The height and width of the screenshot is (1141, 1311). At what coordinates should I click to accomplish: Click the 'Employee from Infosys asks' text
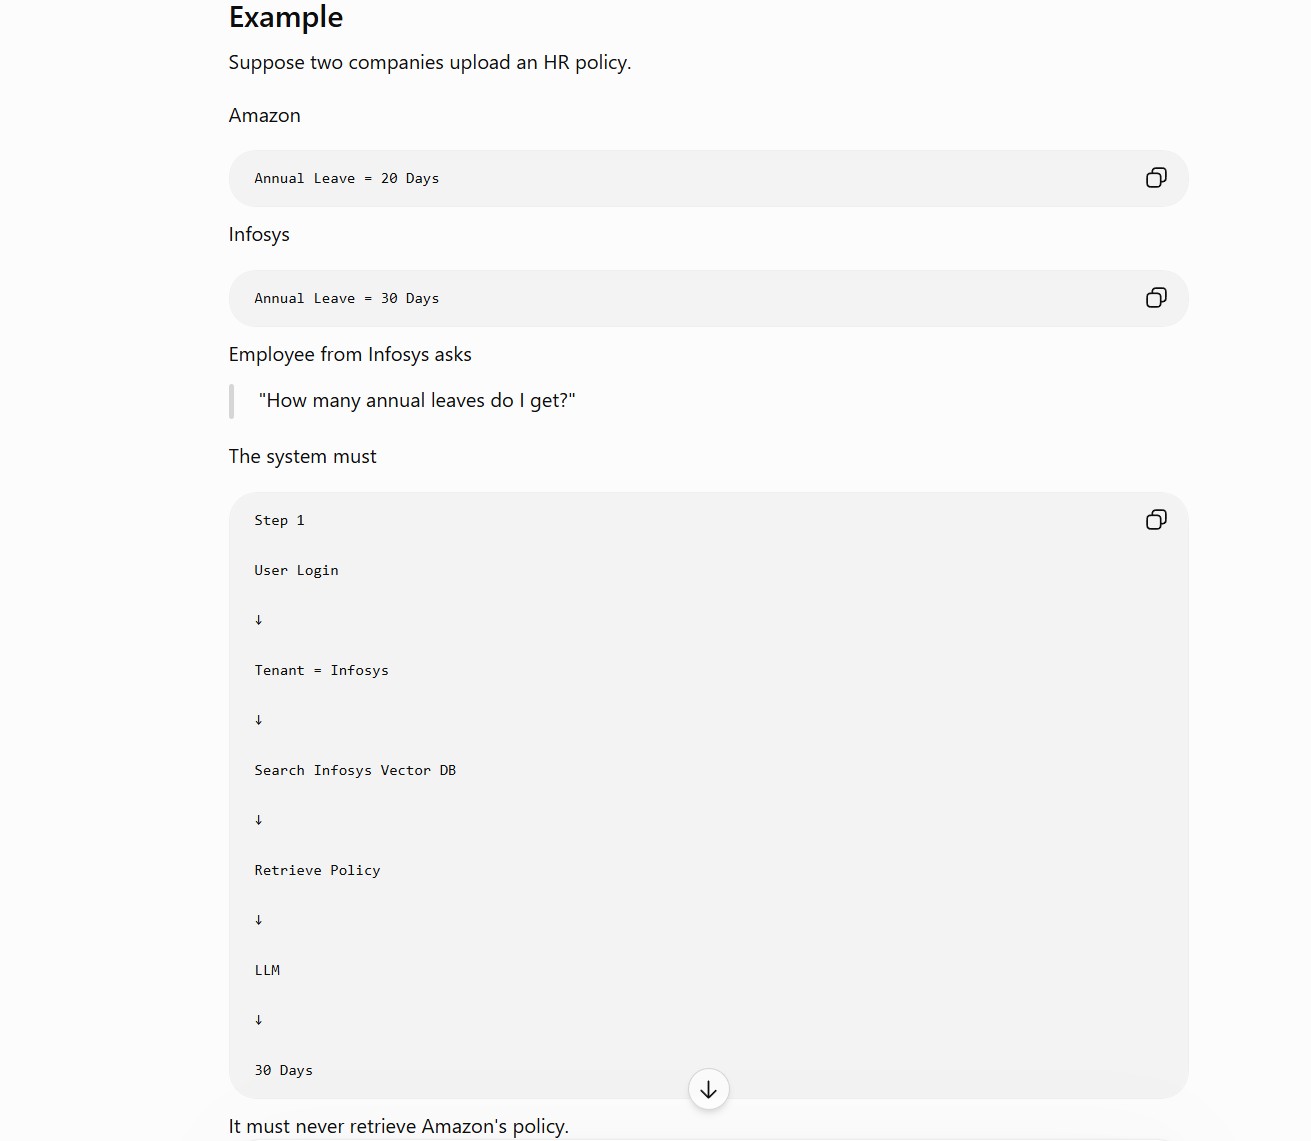(x=350, y=354)
